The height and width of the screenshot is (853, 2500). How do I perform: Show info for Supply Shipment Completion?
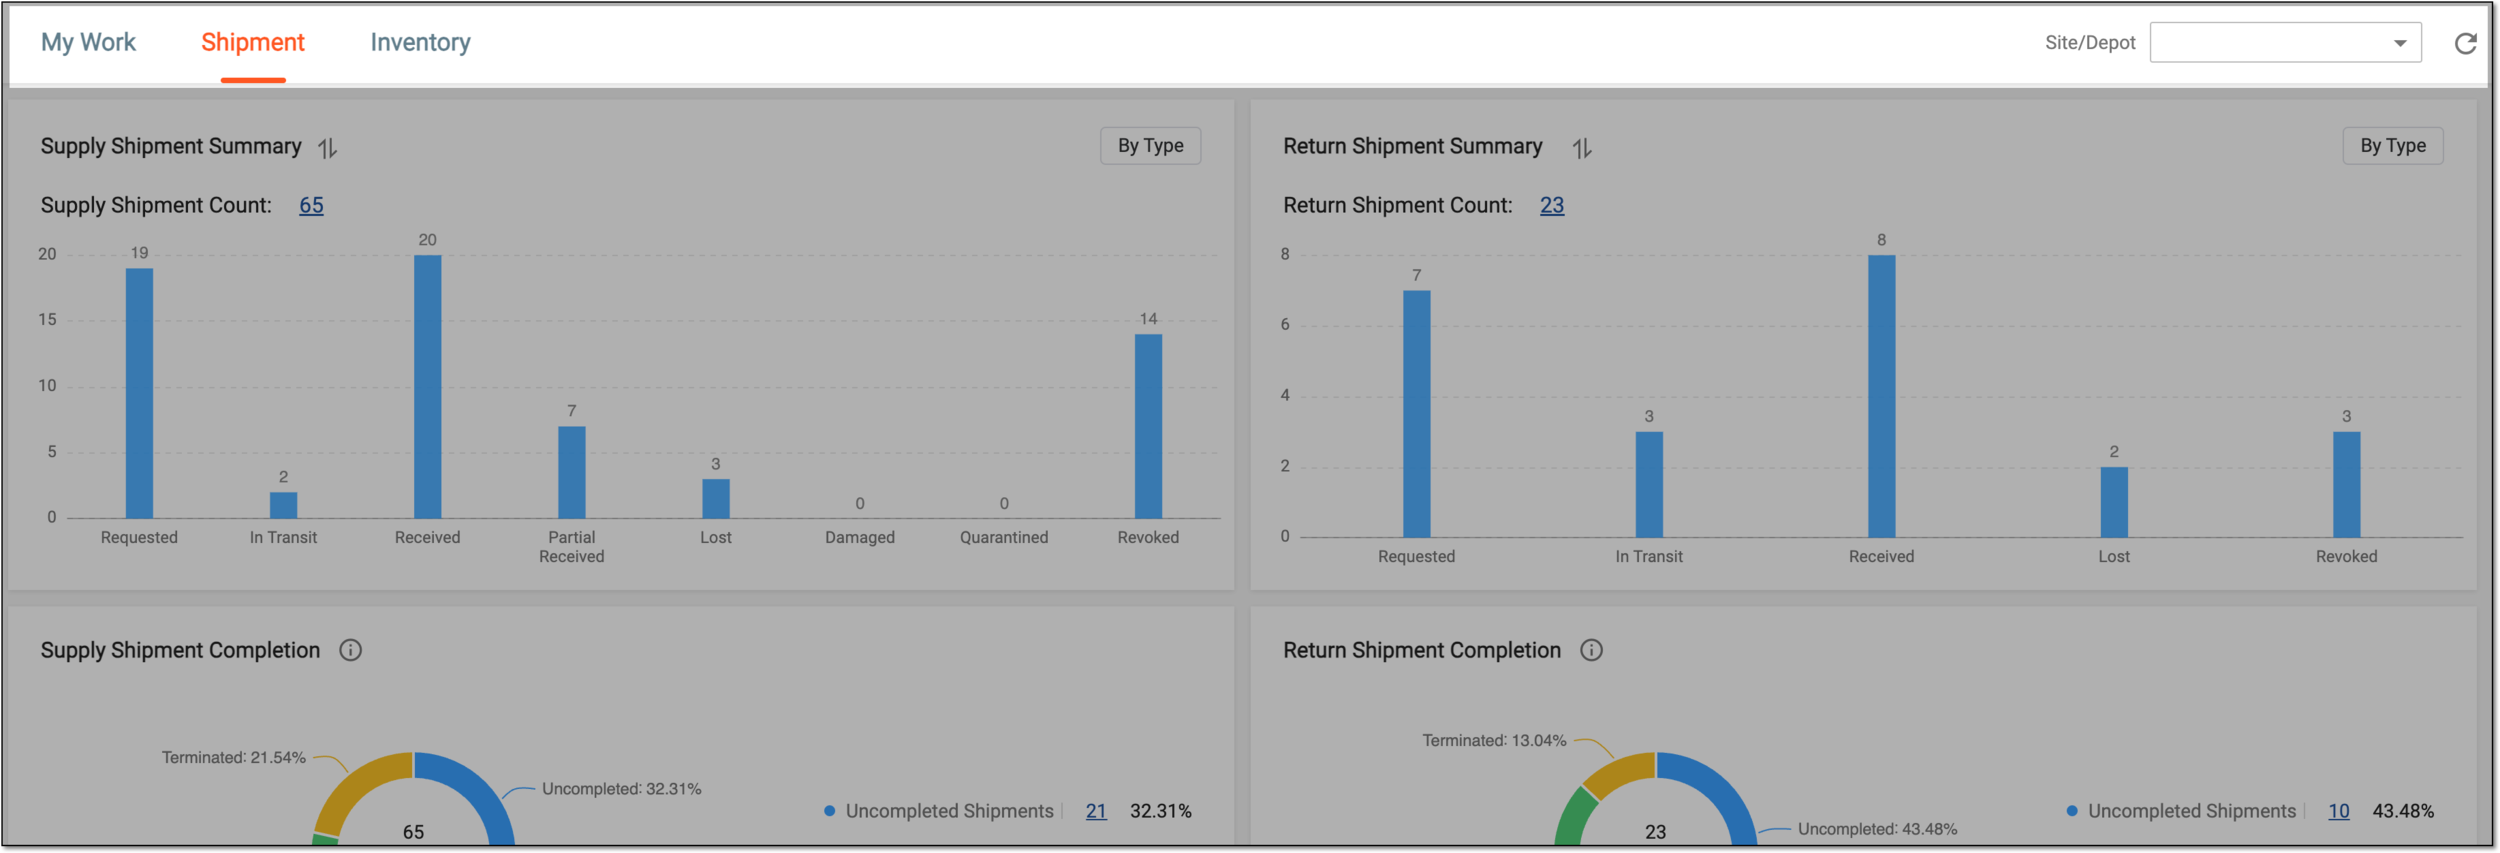[x=350, y=650]
